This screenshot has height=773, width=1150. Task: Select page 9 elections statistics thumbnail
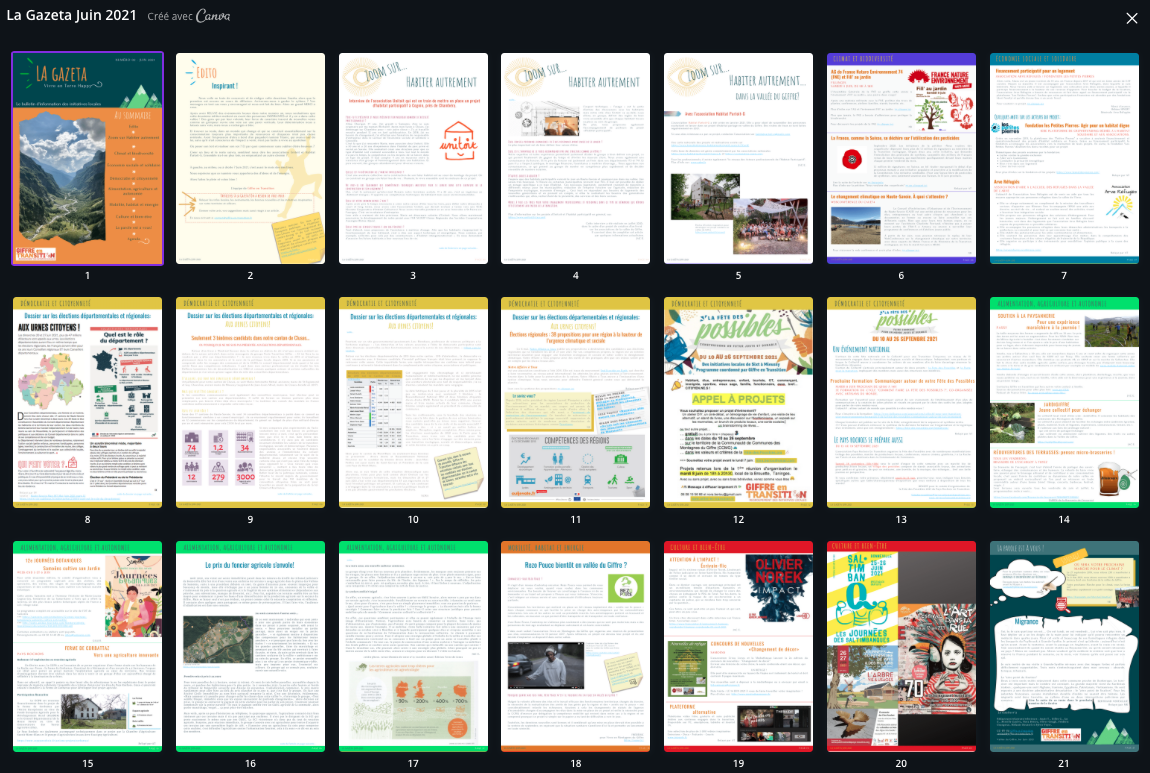(x=250, y=403)
